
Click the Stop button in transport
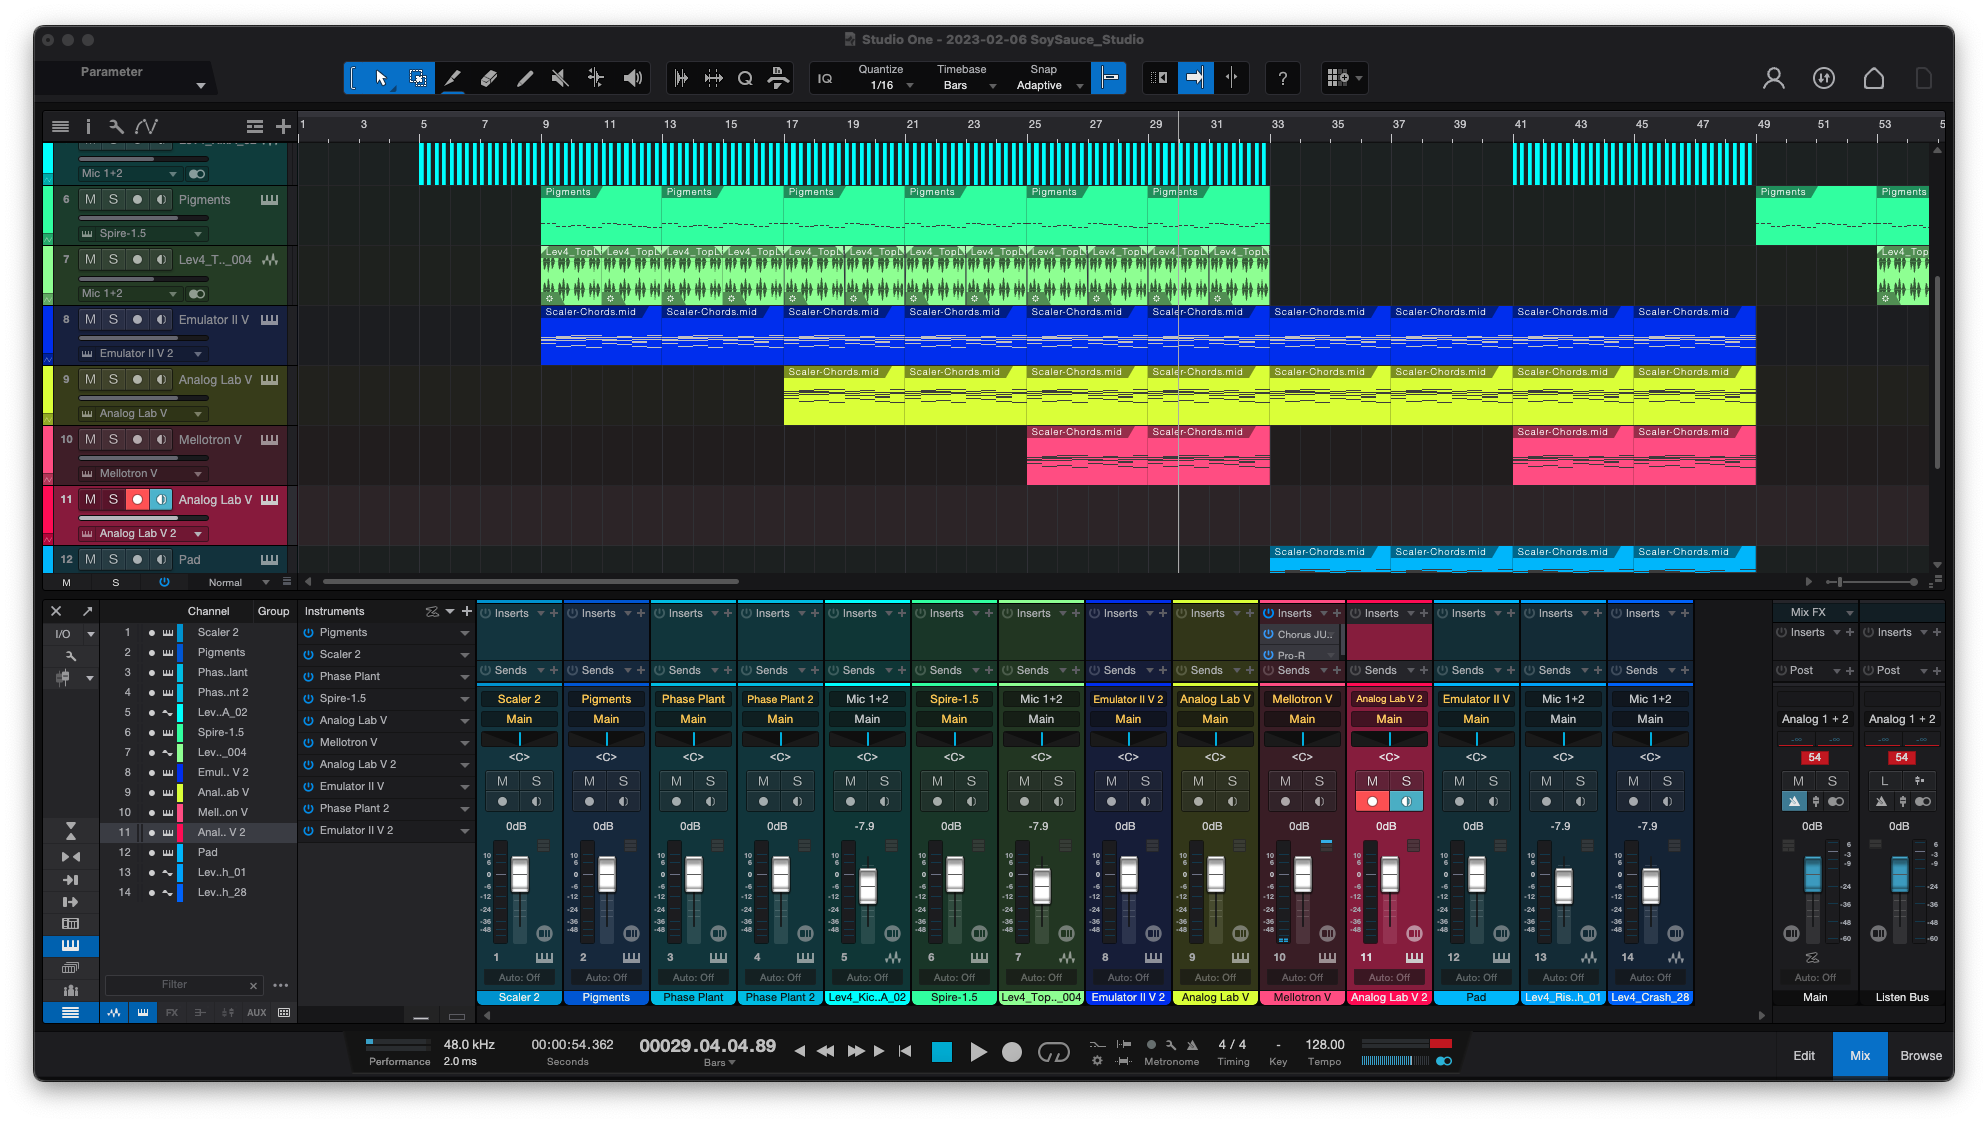(x=941, y=1052)
